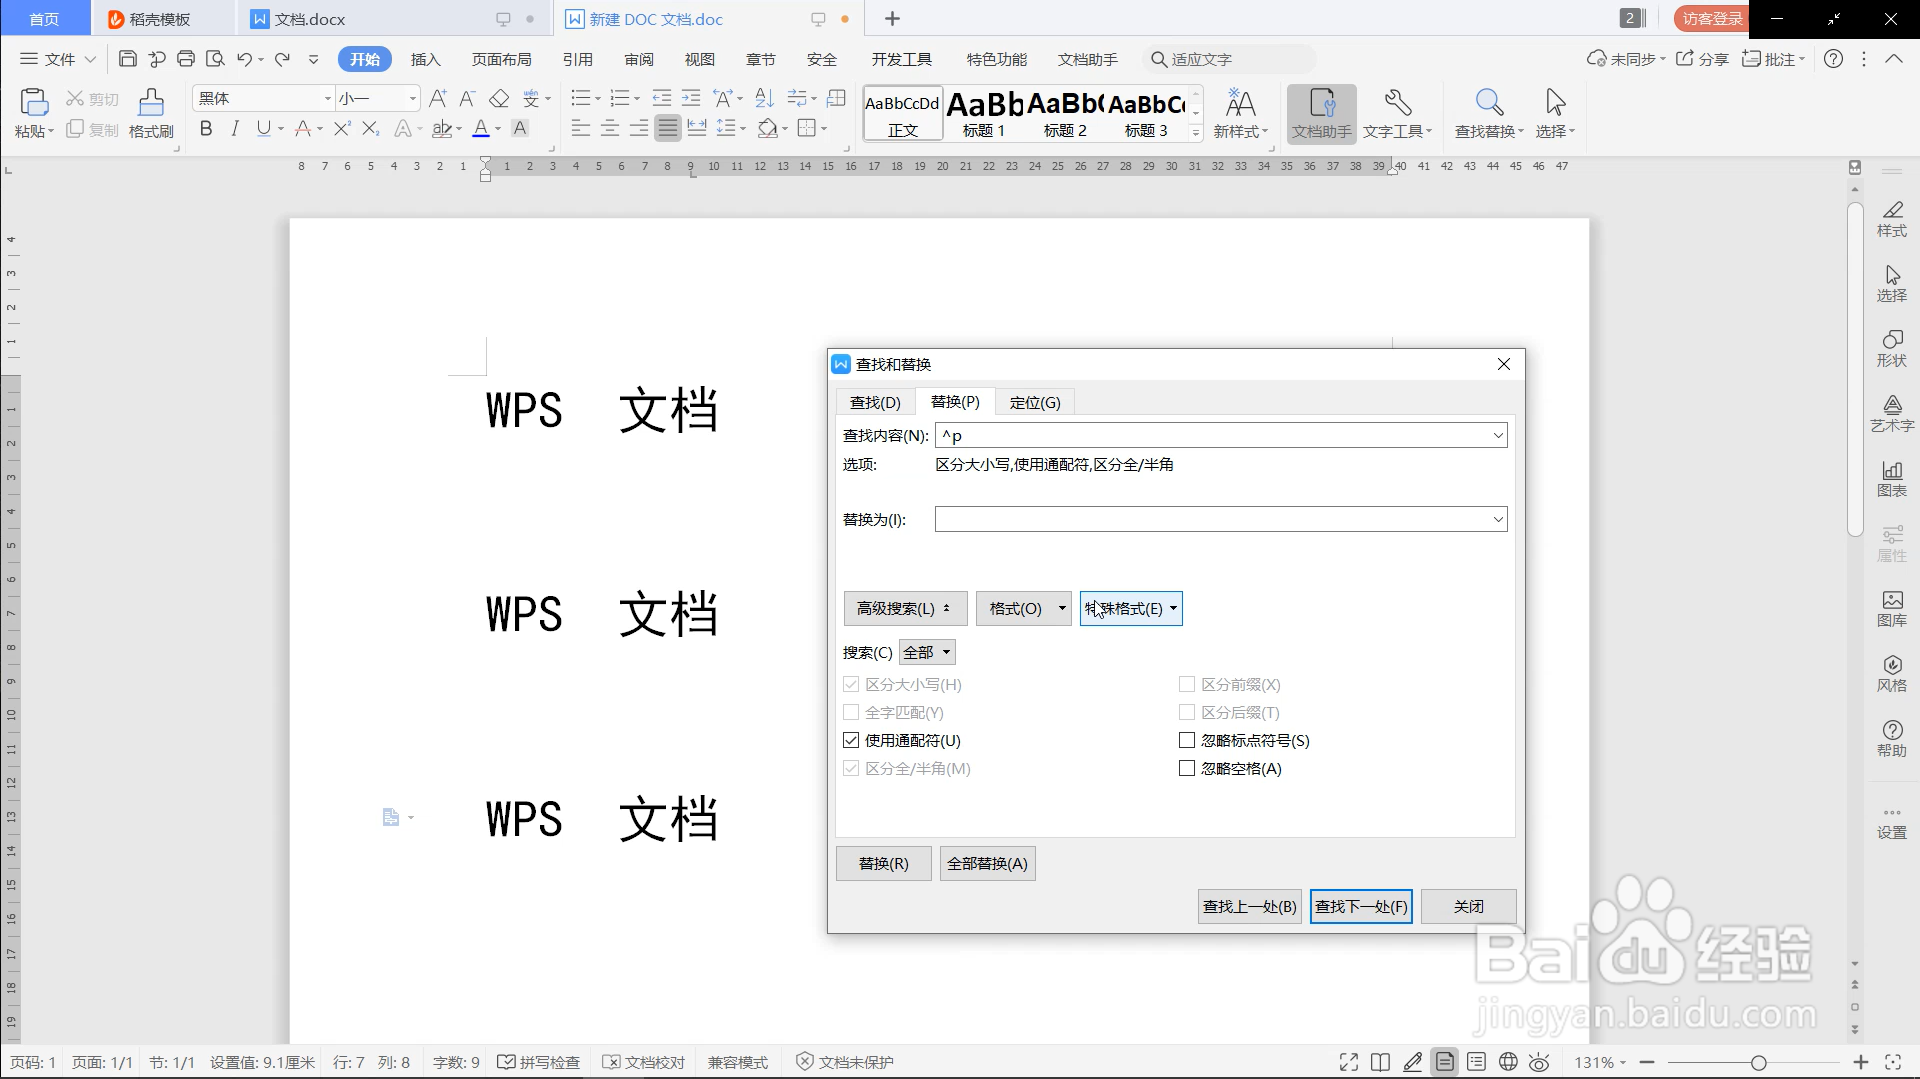Run 拼写检查 from the status bar
The width and height of the screenshot is (1920, 1079).
538,1062
